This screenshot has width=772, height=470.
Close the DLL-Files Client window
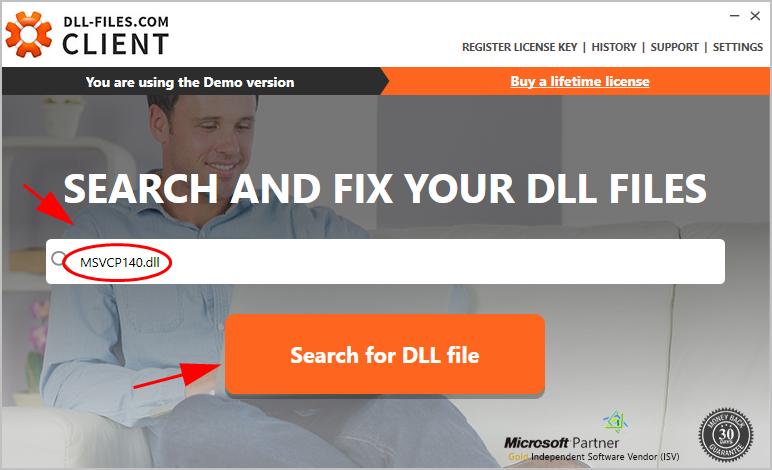(x=755, y=16)
